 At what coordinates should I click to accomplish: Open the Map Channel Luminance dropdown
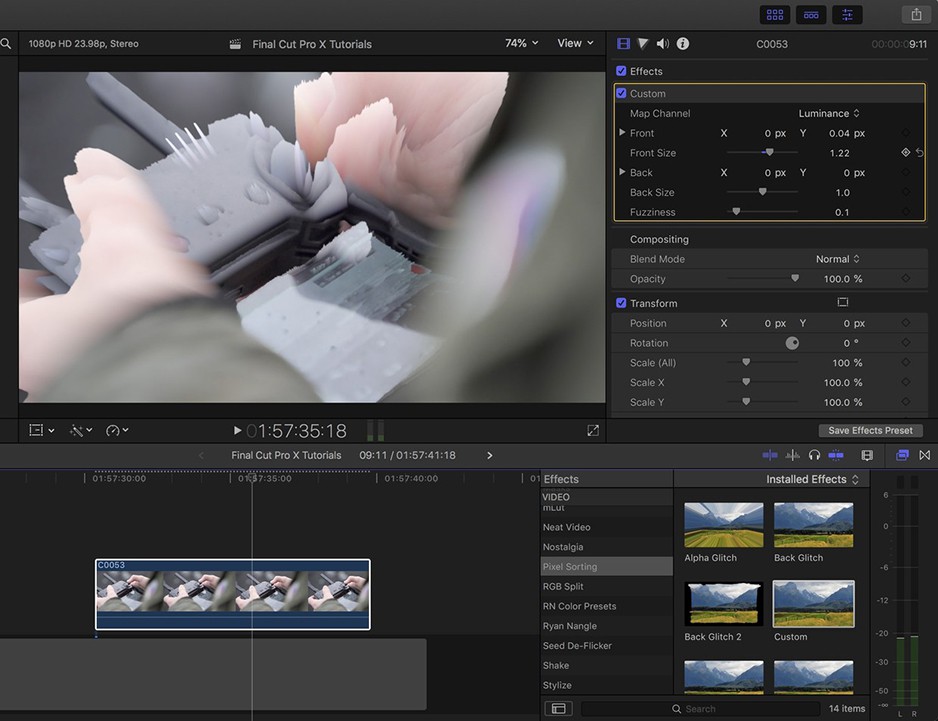pyautogui.click(x=829, y=113)
